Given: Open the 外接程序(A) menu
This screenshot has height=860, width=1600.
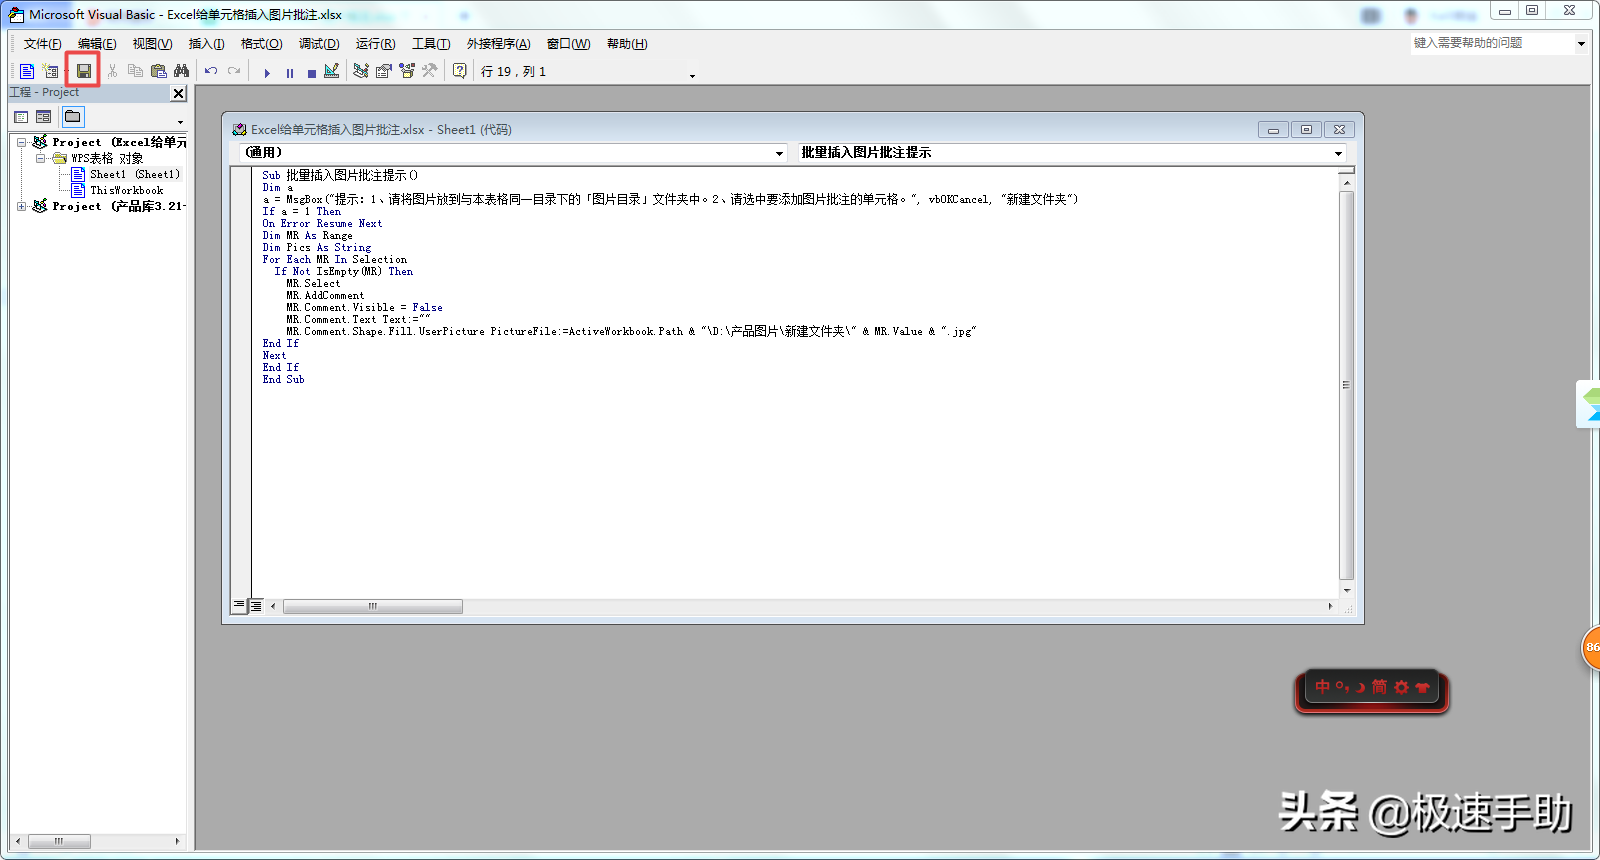Looking at the screenshot, I should pyautogui.click(x=498, y=44).
